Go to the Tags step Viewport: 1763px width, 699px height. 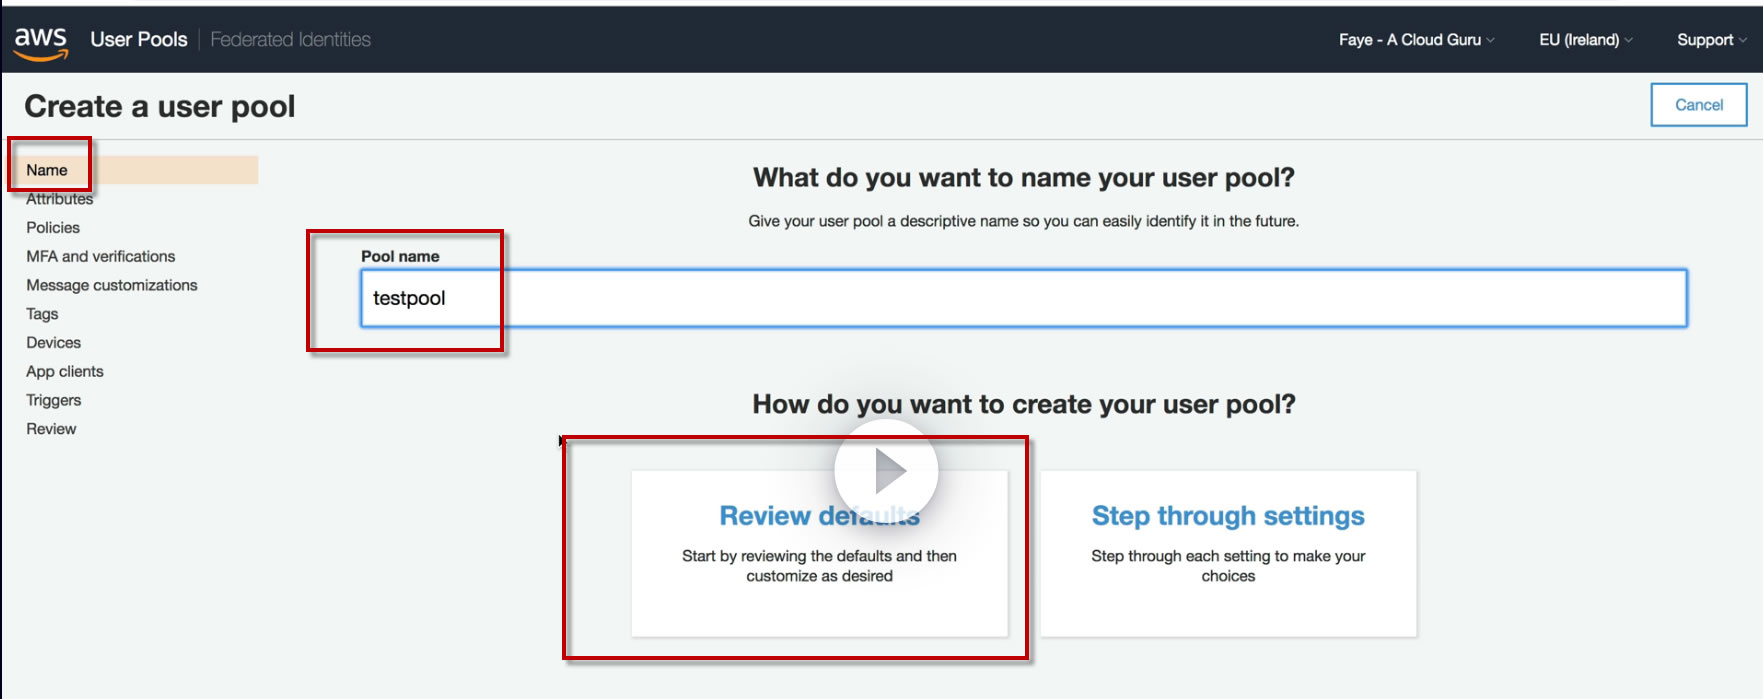pos(42,314)
